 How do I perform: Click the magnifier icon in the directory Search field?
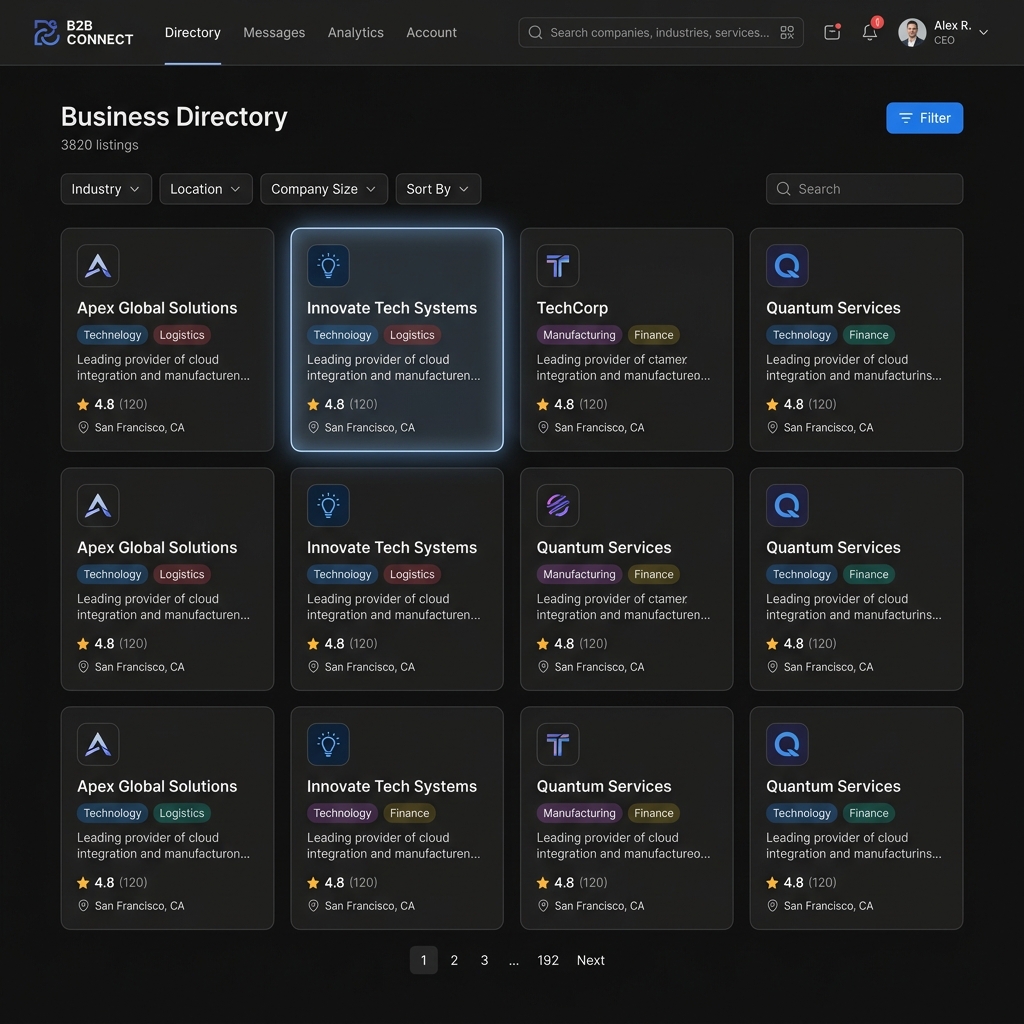pos(783,189)
